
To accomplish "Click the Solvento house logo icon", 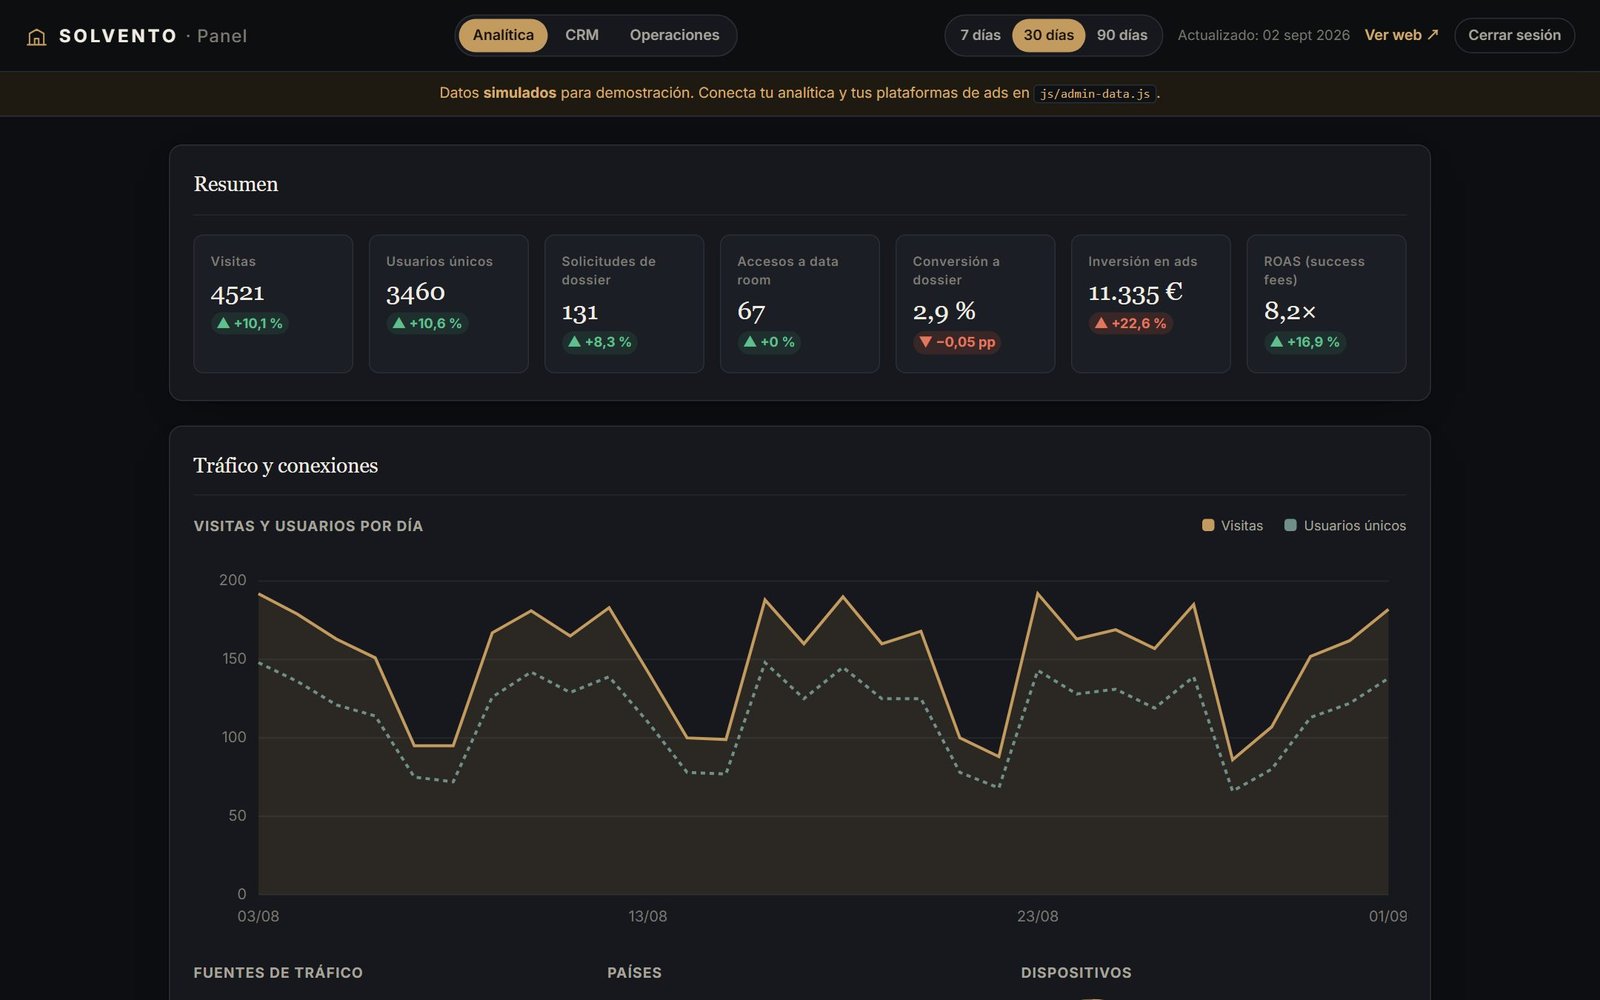I will point(37,37).
